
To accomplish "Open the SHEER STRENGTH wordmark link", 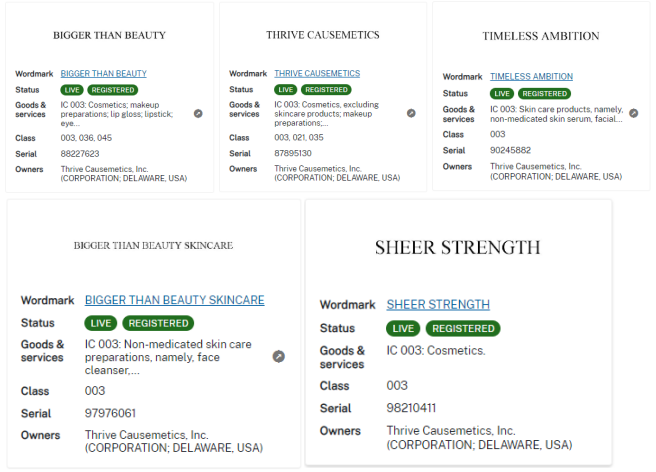I will click(x=438, y=304).
